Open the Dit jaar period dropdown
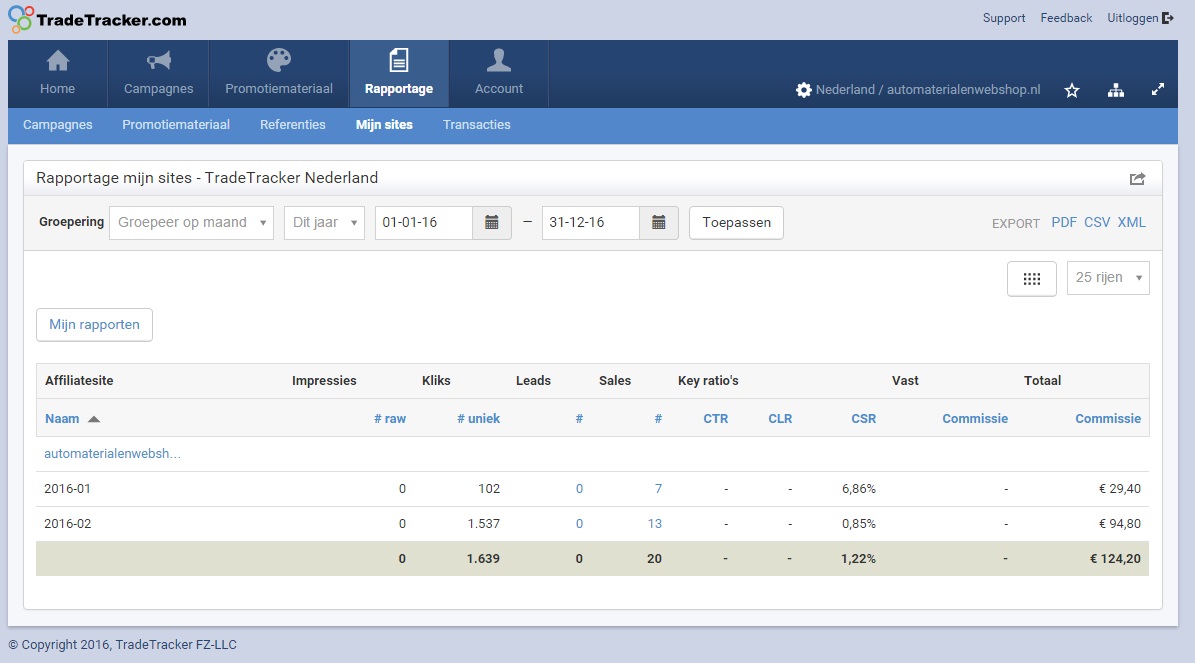 (324, 223)
